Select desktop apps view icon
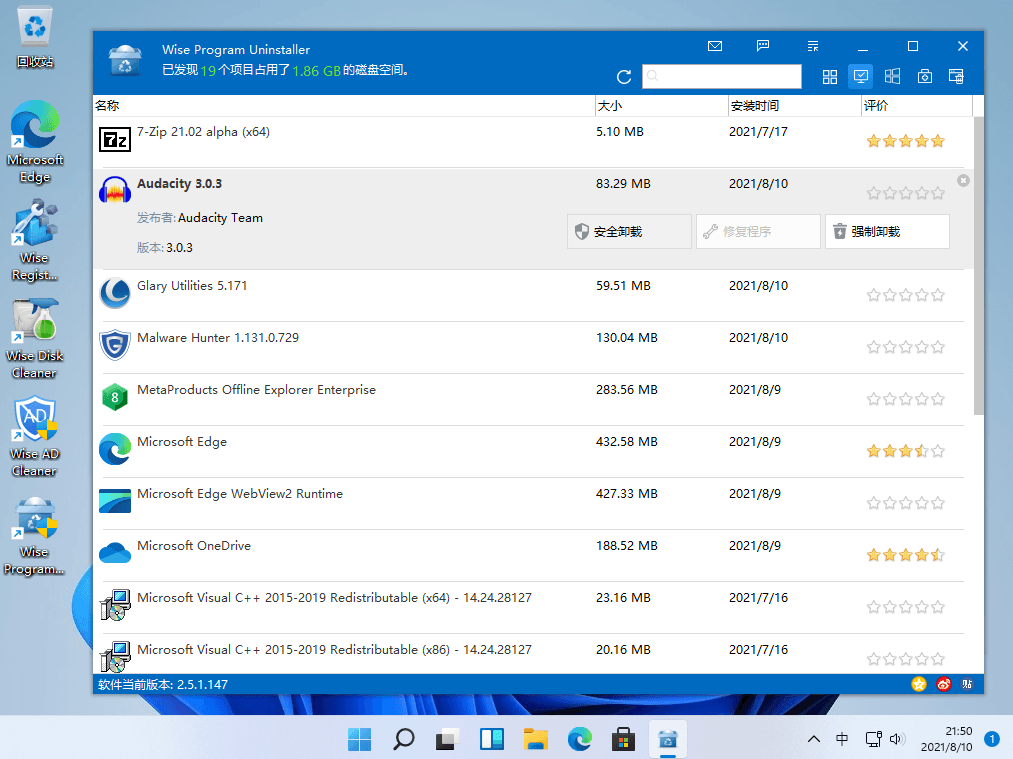This screenshot has width=1013, height=759. coord(861,76)
